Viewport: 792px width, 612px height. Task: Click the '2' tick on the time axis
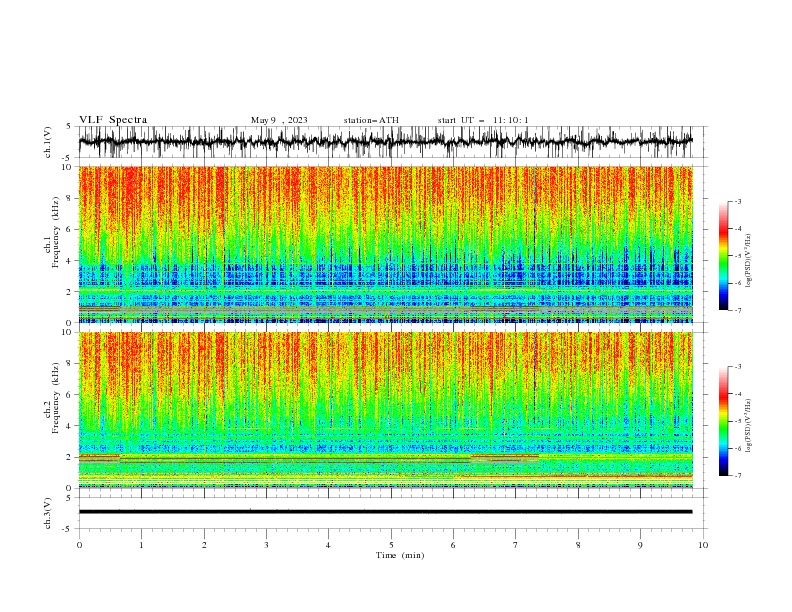(204, 545)
